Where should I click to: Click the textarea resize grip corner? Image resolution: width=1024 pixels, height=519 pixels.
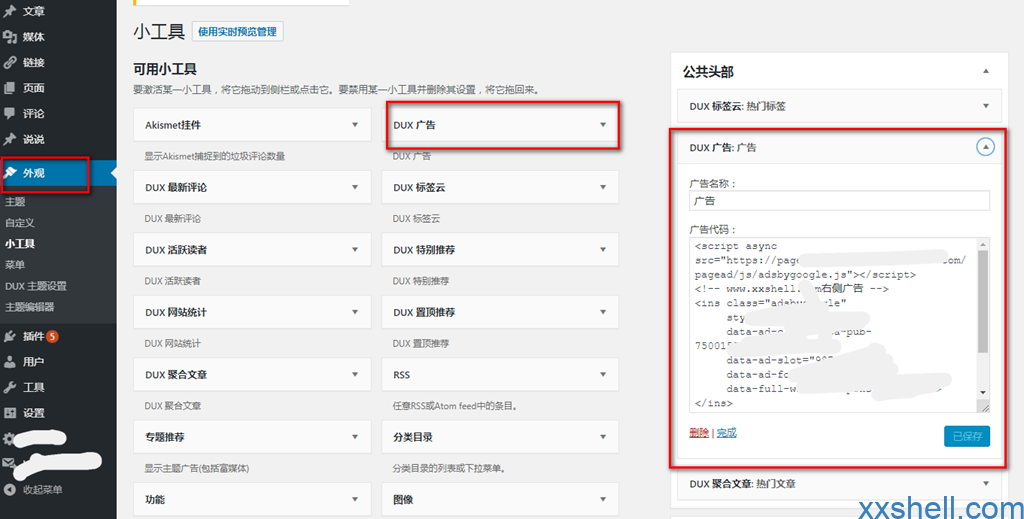click(x=983, y=406)
